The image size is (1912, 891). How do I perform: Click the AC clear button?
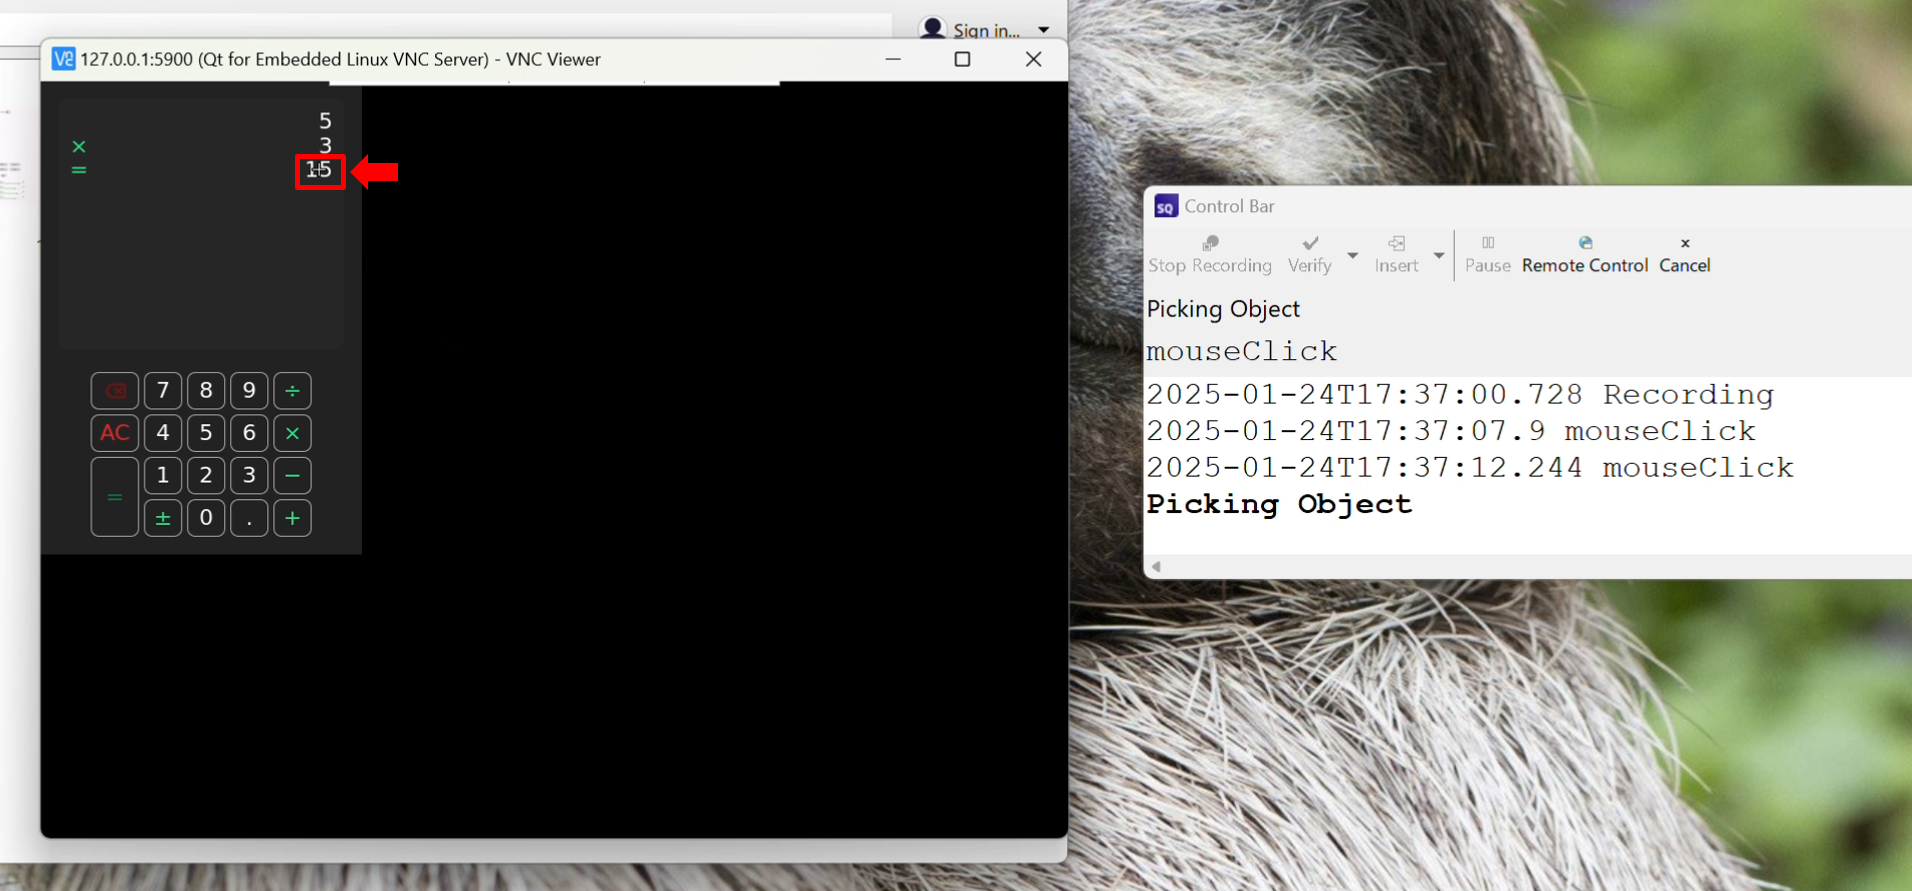pyautogui.click(x=114, y=433)
